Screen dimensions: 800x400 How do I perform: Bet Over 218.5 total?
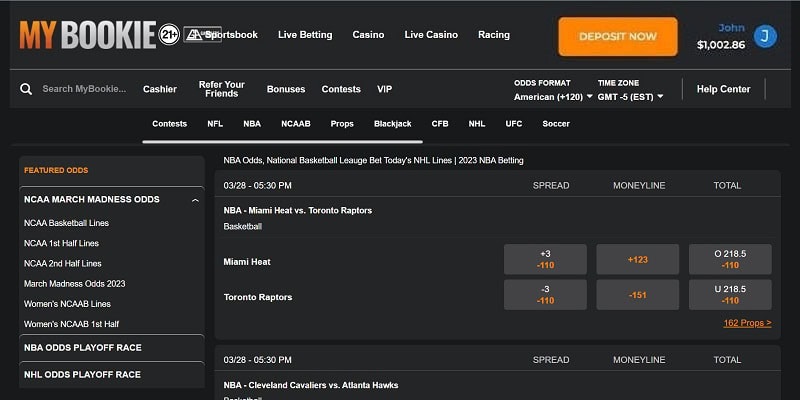coord(730,259)
